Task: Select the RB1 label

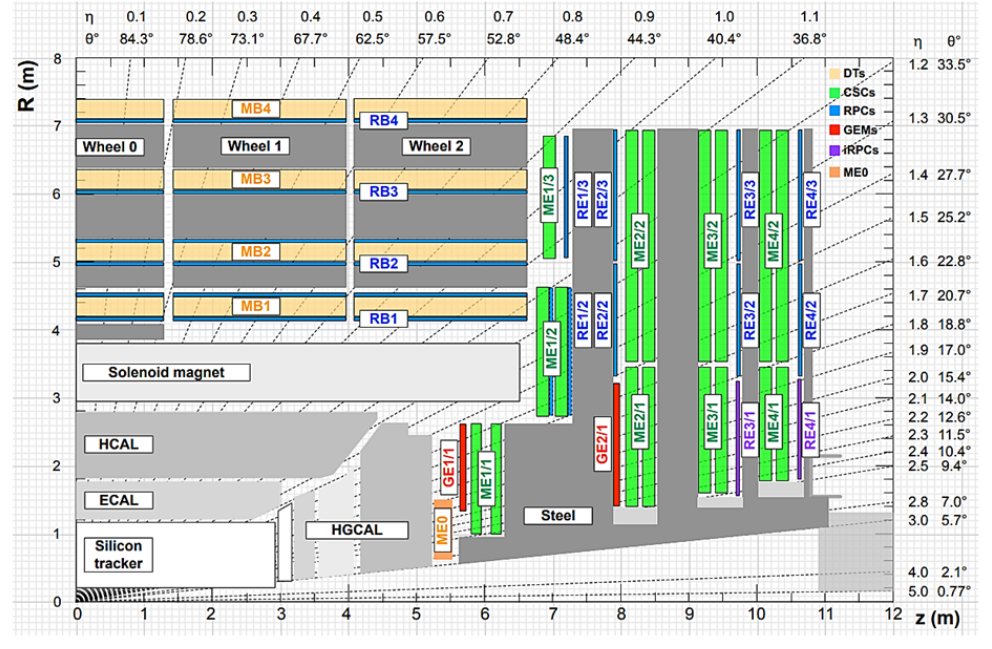Action: coord(384,319)
